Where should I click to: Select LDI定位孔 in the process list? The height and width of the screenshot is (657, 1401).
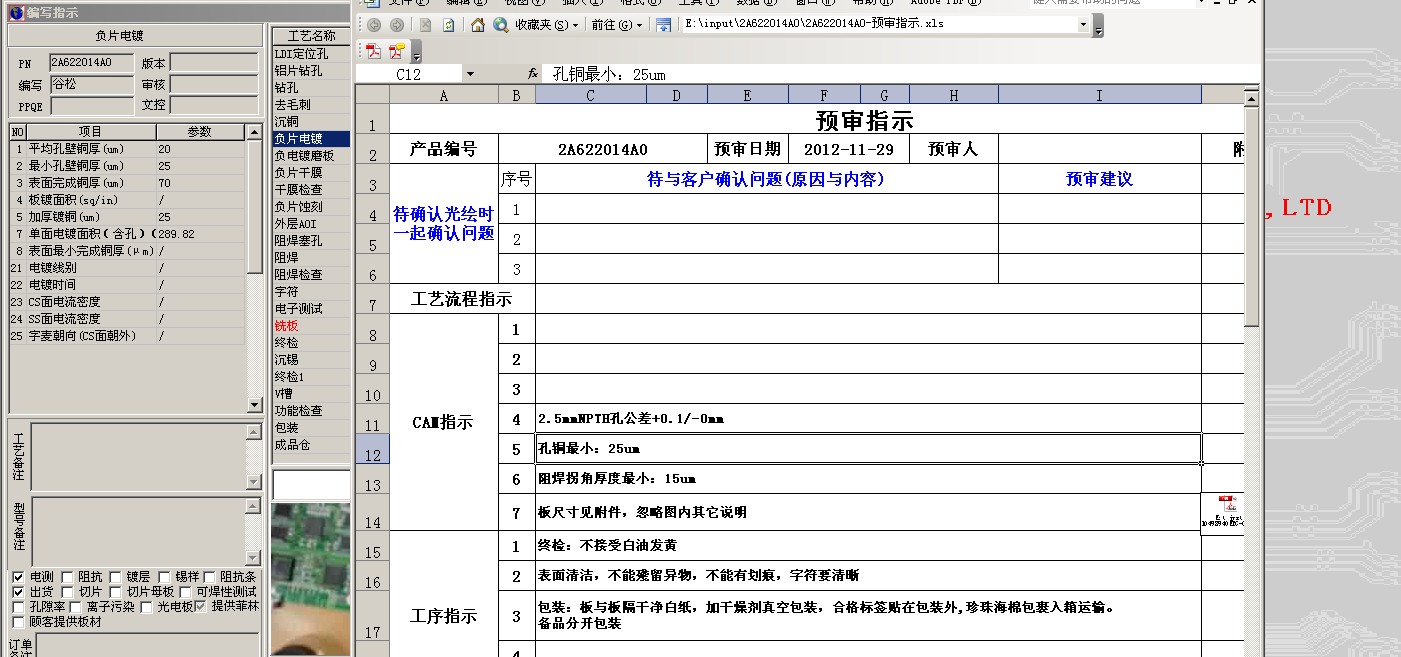[x=312, y=54]
